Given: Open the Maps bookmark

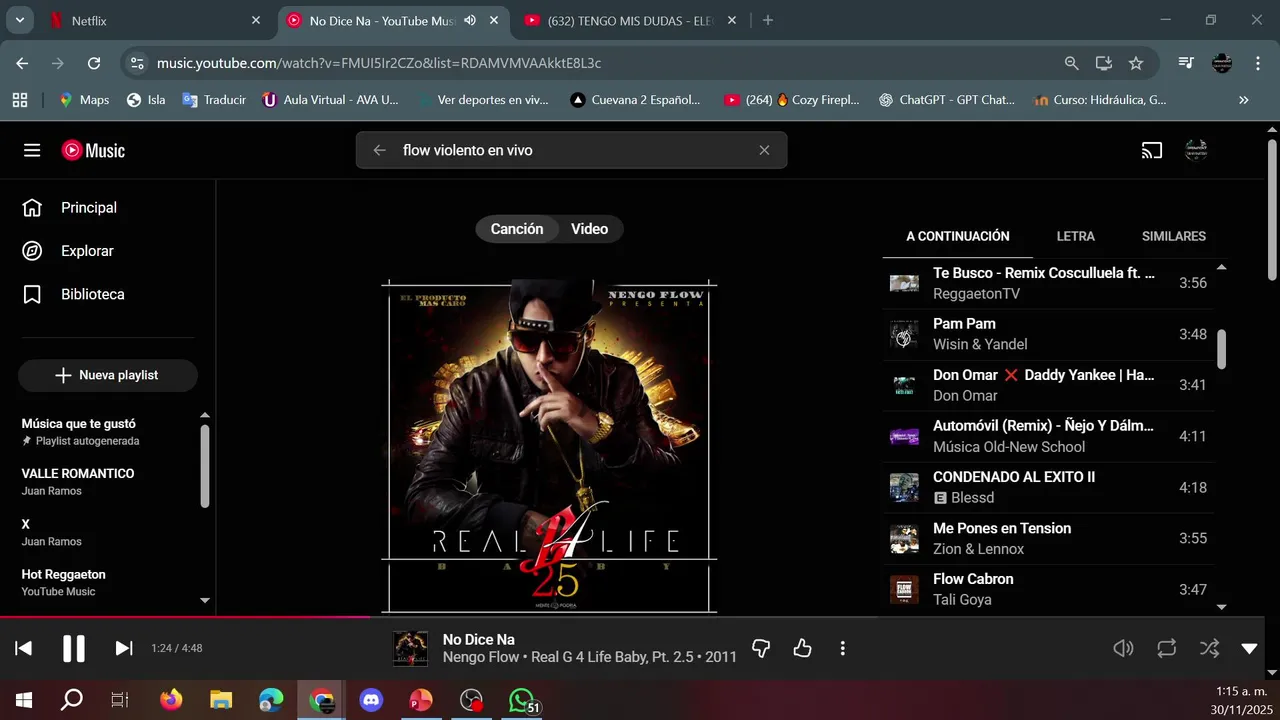Looking at the screenshot, I should tap(84, 100).
